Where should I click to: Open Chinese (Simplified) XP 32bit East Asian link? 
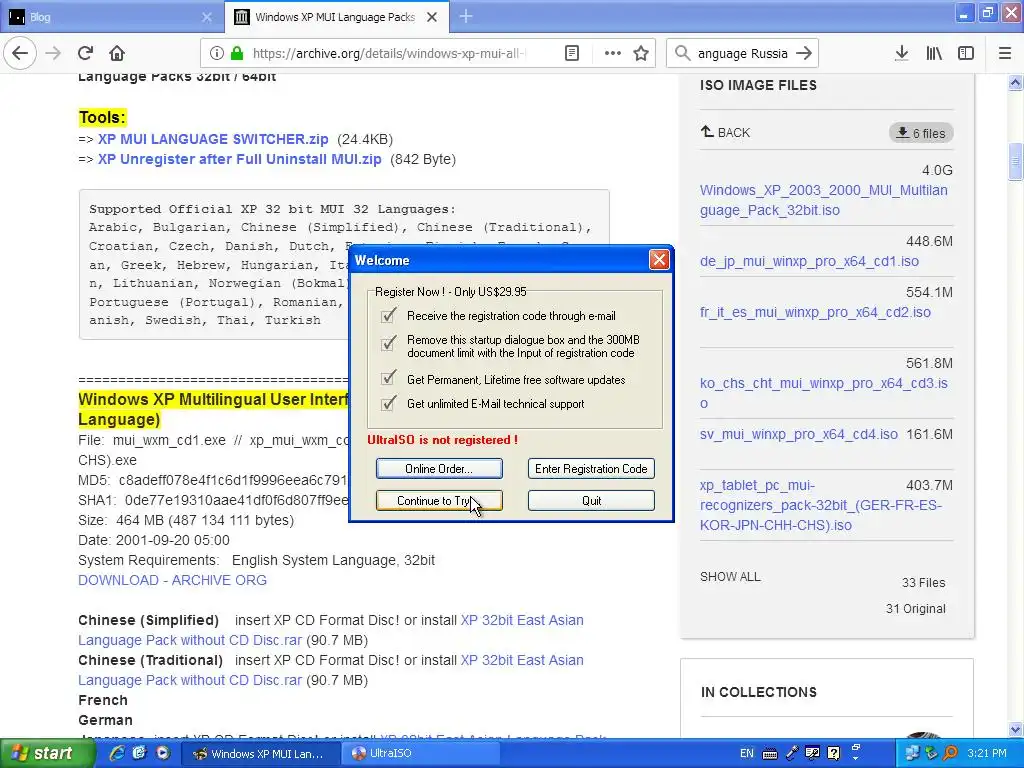point(330,630)
